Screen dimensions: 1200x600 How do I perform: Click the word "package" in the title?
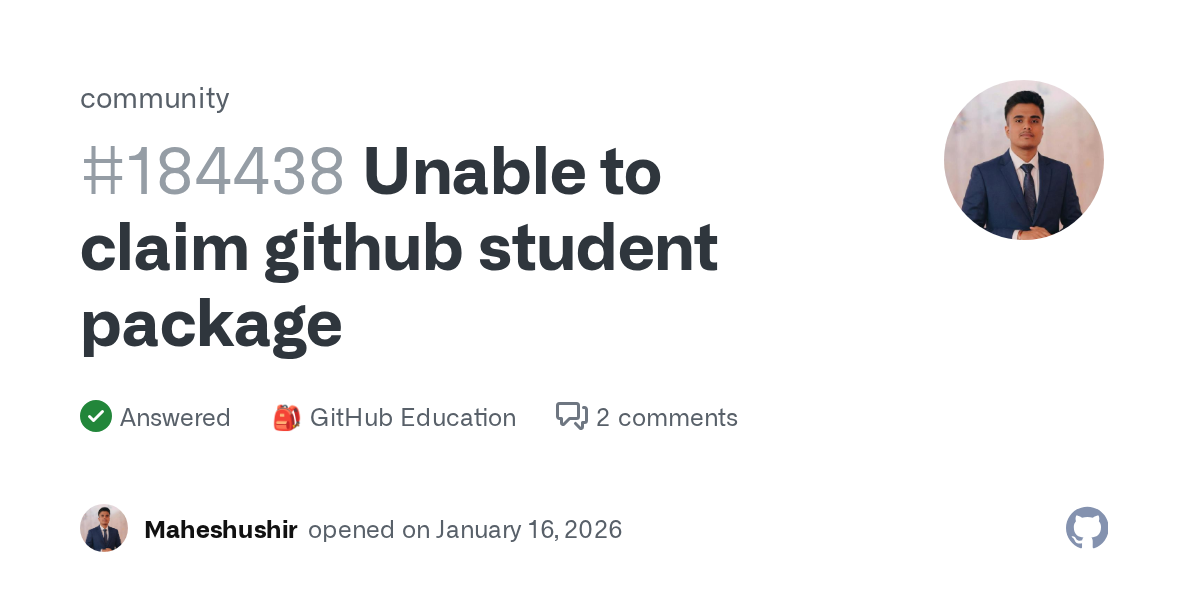click(211, 326)
